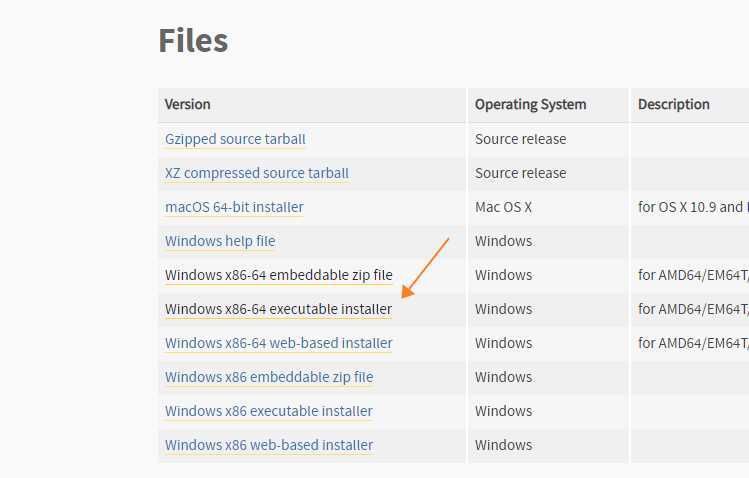Open the Windows help file link
This screenshot has height=478, width=749.
[x=220, y=241]
